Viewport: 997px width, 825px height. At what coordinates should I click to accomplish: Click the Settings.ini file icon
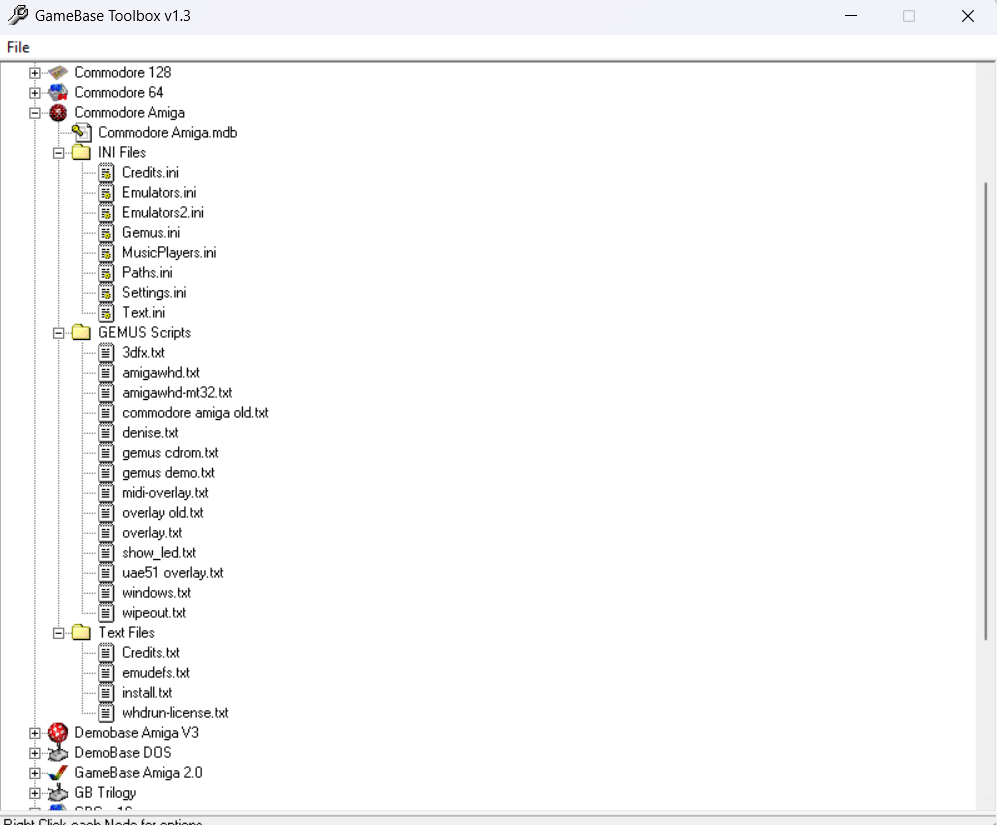click(106, 293)
